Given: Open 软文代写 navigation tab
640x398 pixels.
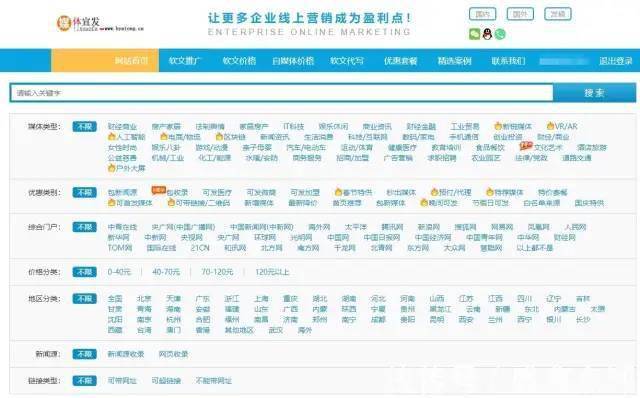Looking at the screenshot, I should point(347,61).
